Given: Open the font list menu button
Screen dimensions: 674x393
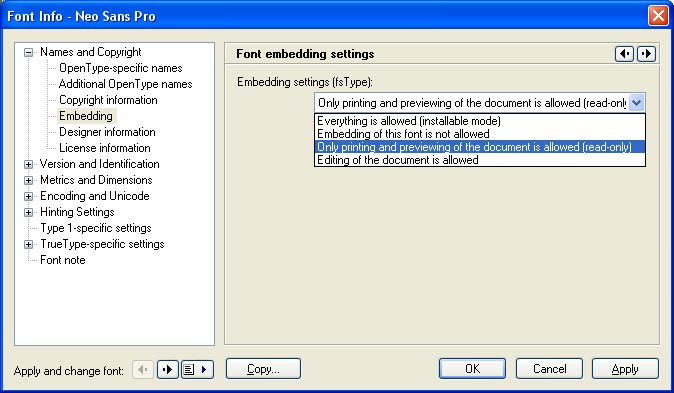Looking at the screenshot, I should [x=197, y=369].
